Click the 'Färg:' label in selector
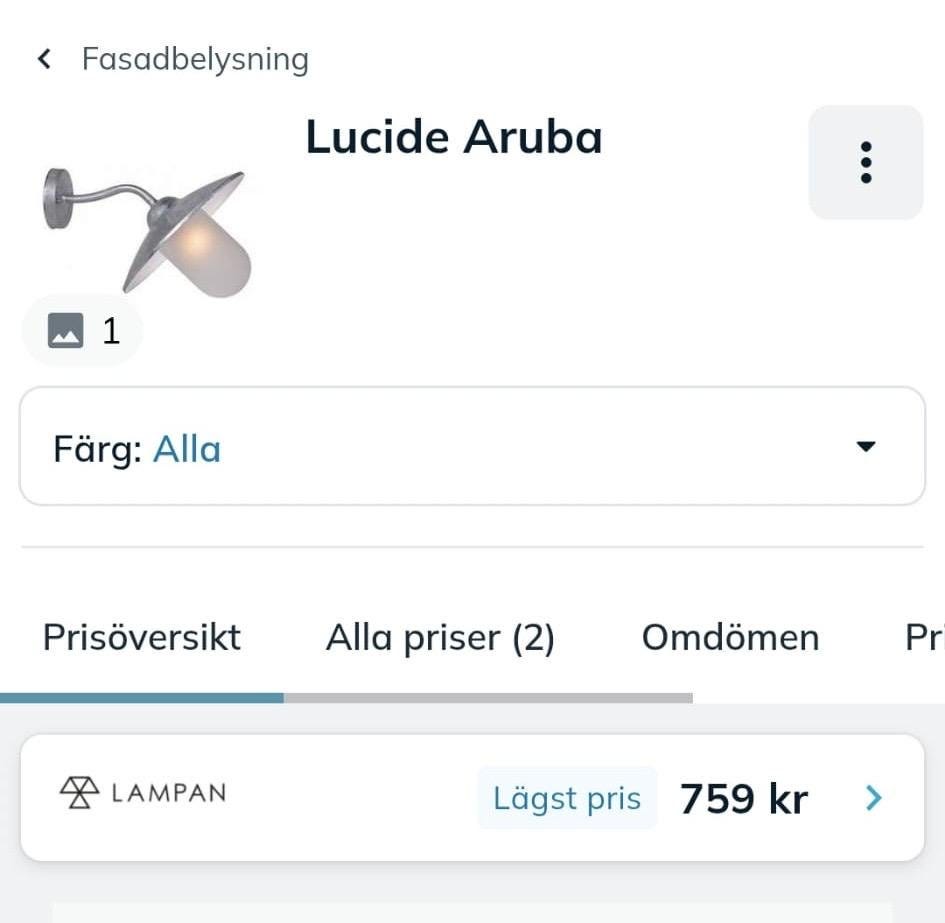 coord(98,449)
